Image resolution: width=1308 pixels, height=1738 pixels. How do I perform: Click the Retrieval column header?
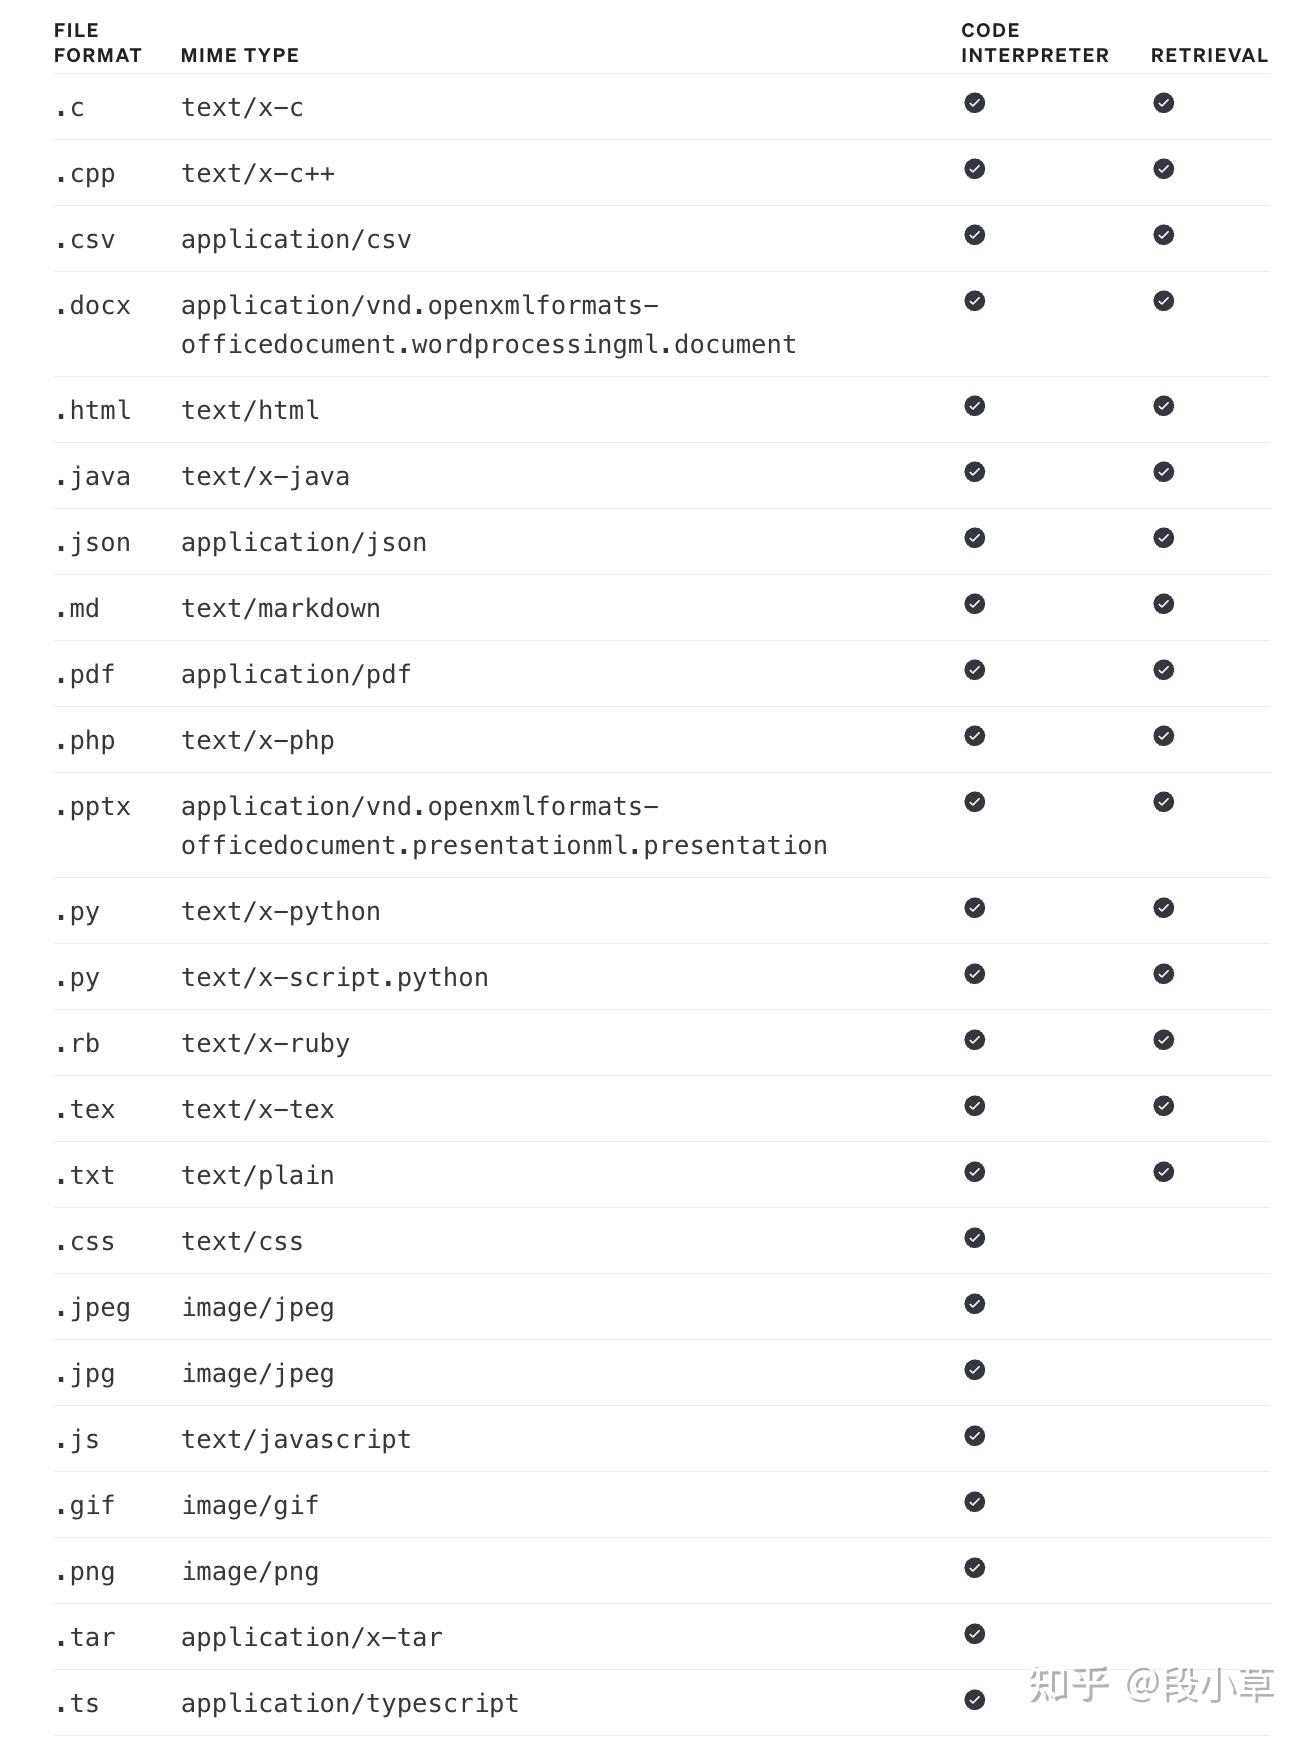click(x=1209, y=55)
